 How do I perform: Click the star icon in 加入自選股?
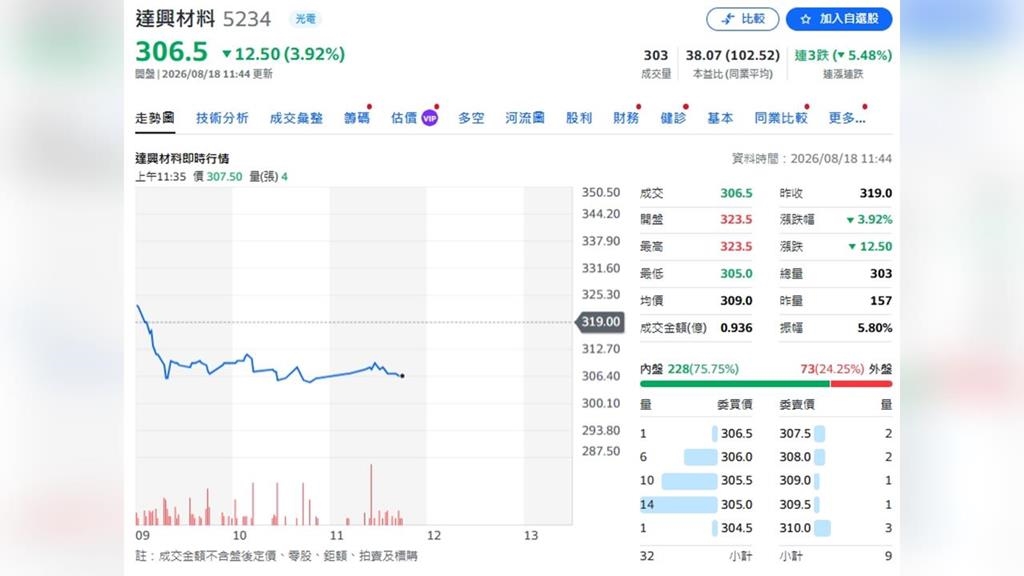(x=805, y=20)
